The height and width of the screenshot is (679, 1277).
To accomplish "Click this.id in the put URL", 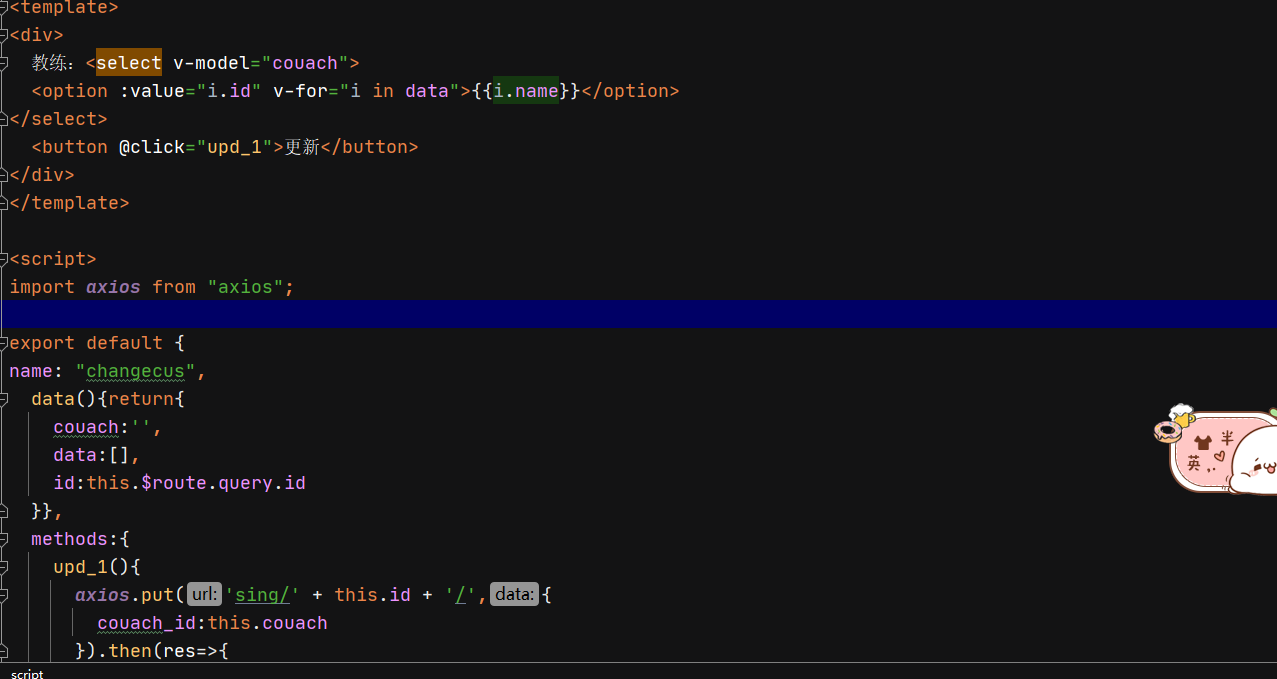I will click(373, 595).
